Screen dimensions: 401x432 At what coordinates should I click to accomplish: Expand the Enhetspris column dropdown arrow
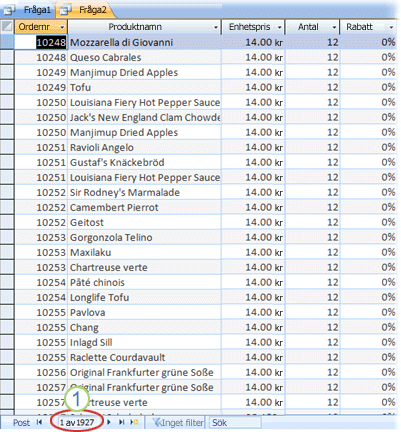(x=280, y=27)
